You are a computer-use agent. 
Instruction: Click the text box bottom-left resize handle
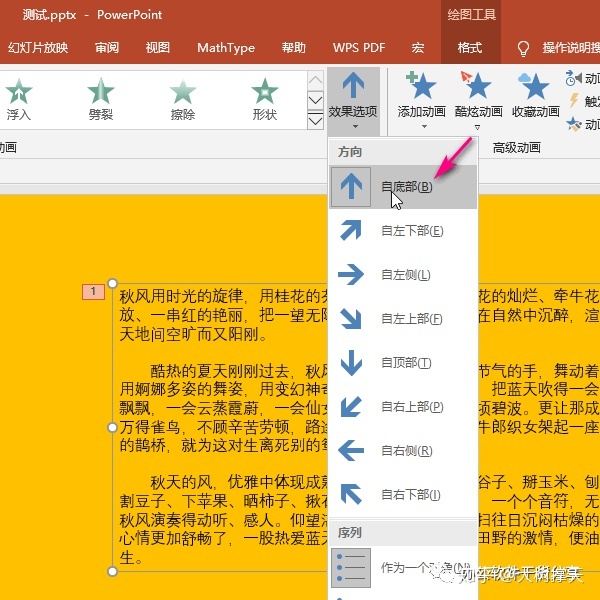coord(112,571)
